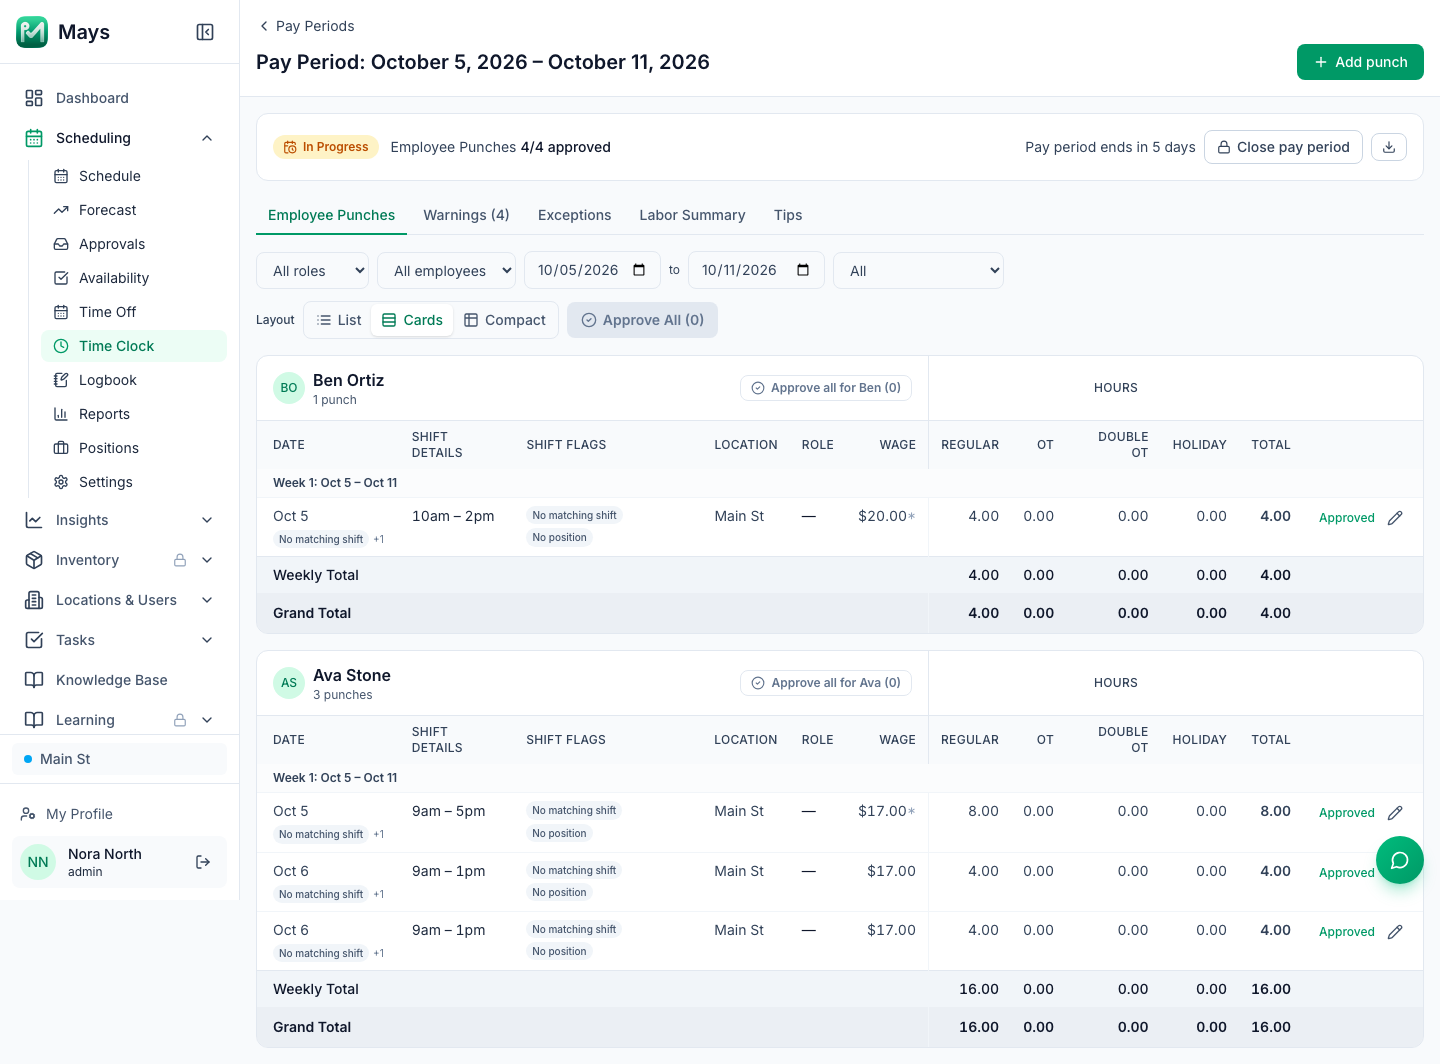Switch to Exceptions tab
The image size is (1440, 1064).
[574, 215]
